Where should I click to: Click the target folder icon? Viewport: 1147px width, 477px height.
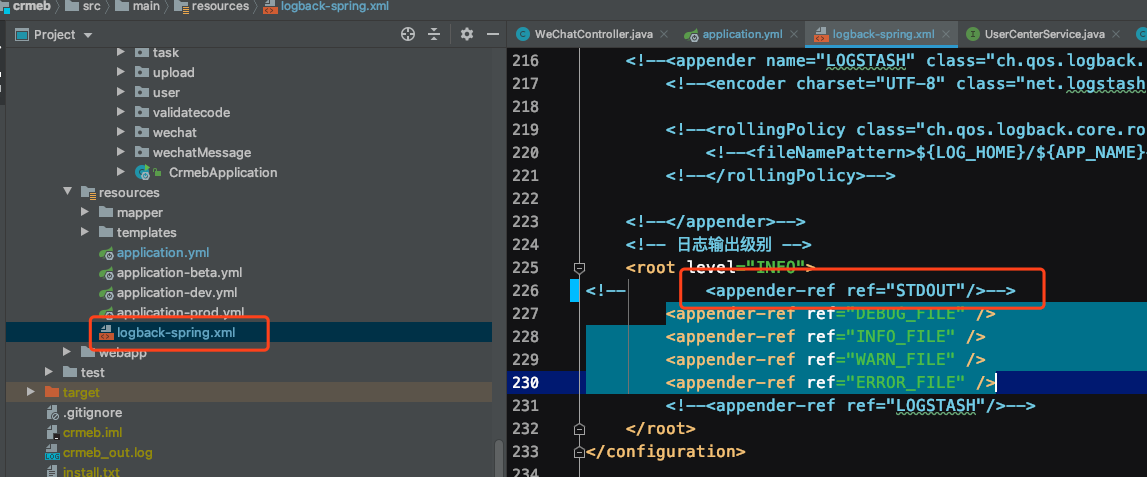[x=51, y=392]
